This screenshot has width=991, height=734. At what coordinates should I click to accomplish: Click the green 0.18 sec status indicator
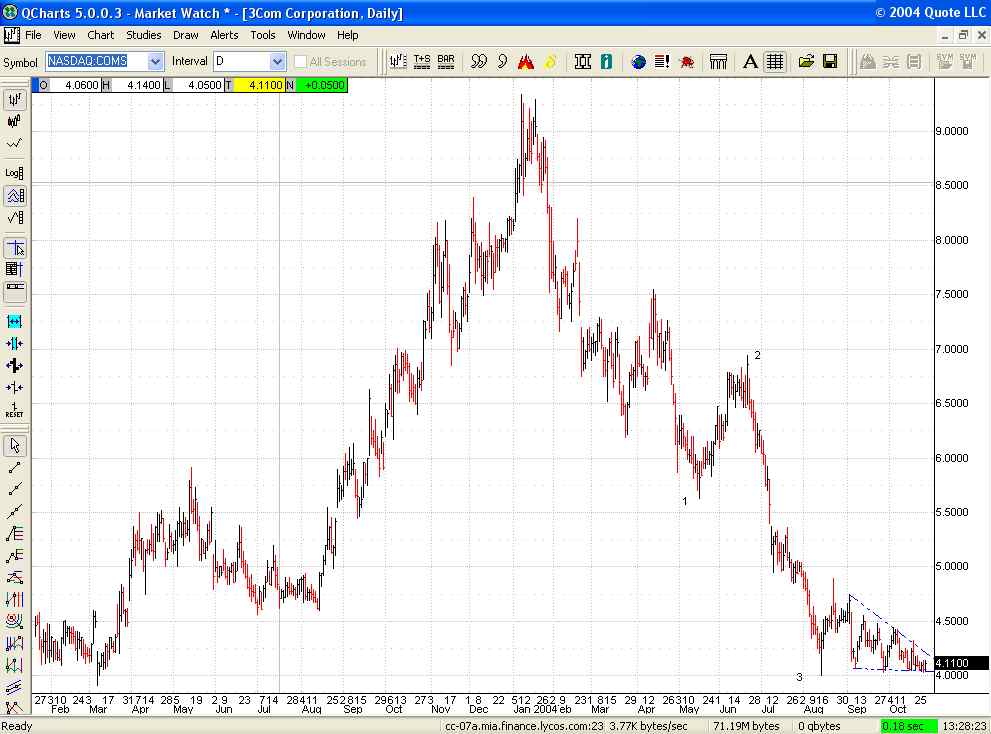pyautogui.click(x=907, y=726)
